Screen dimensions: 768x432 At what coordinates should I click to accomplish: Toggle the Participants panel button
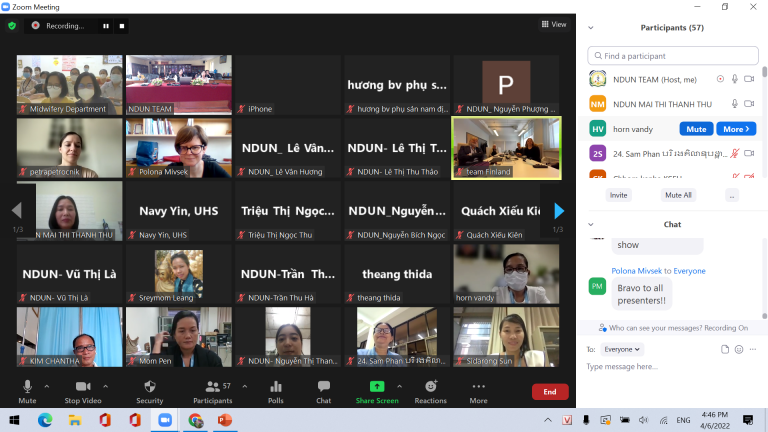[212, 390]
